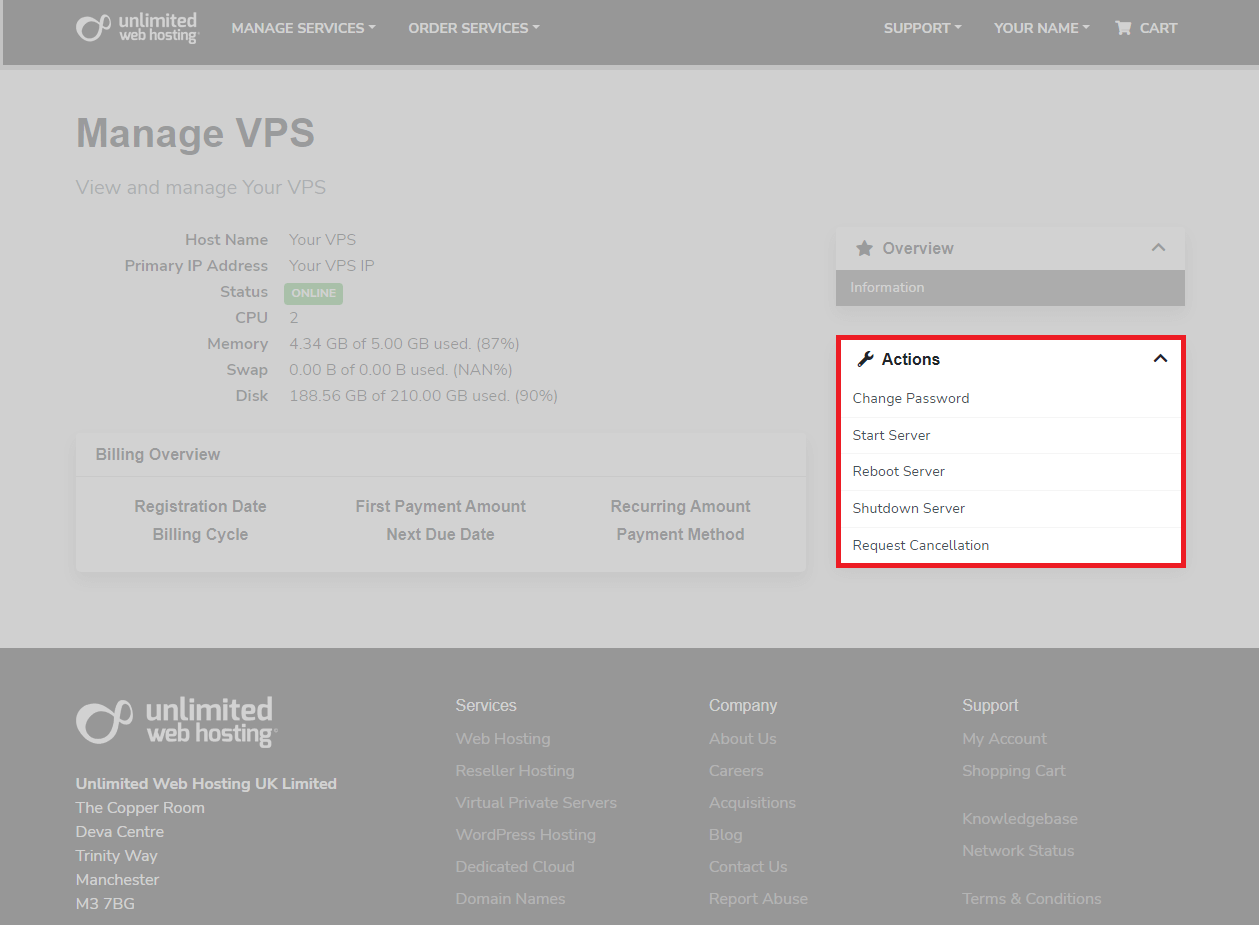Click the Registration Date label

(200, 506)
